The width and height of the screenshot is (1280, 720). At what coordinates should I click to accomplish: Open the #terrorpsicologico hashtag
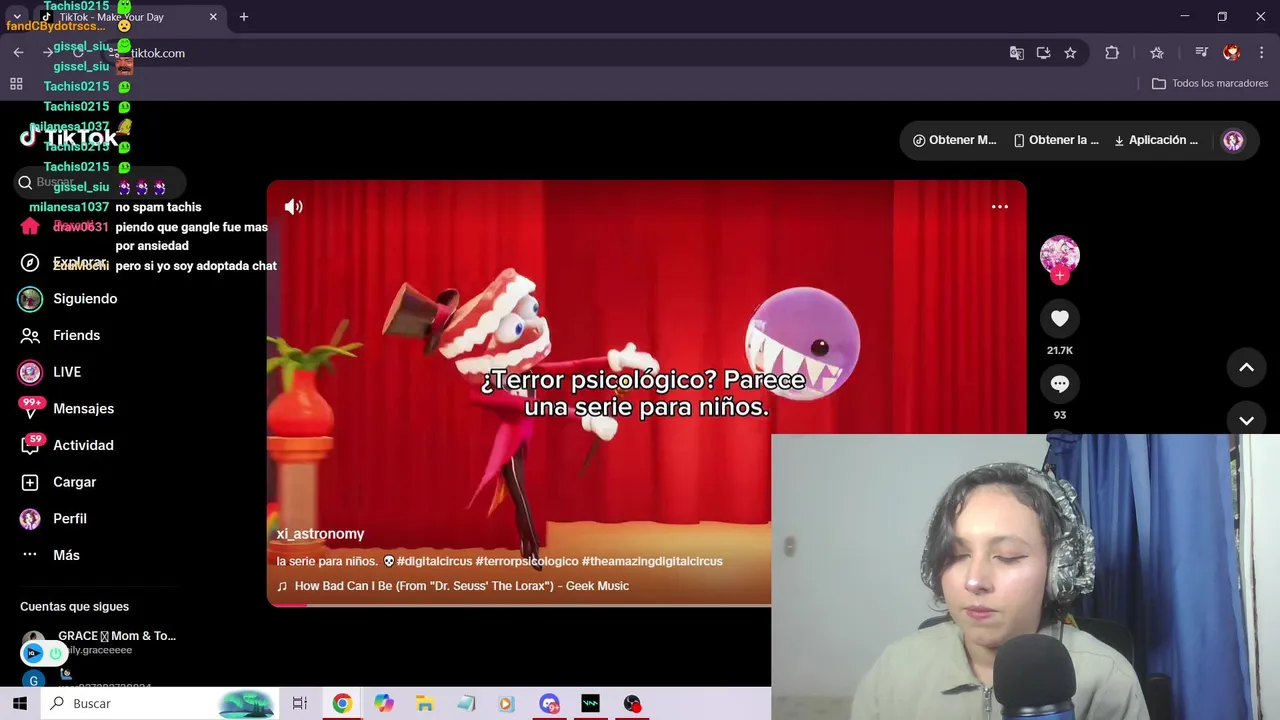click(527, 561)
